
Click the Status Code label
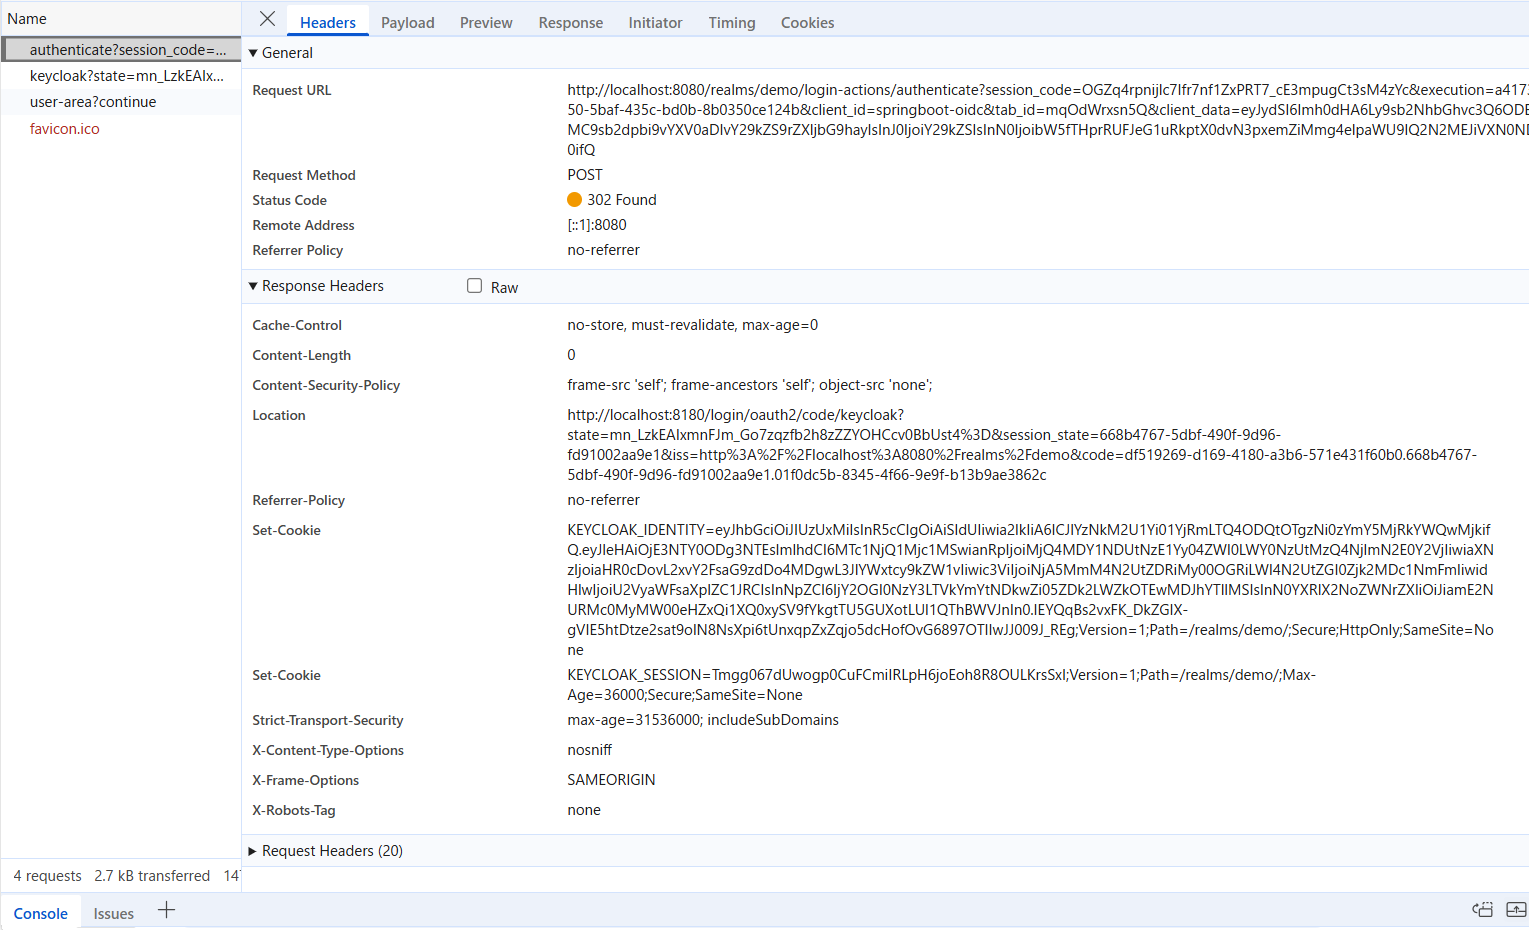pos(290,200)
